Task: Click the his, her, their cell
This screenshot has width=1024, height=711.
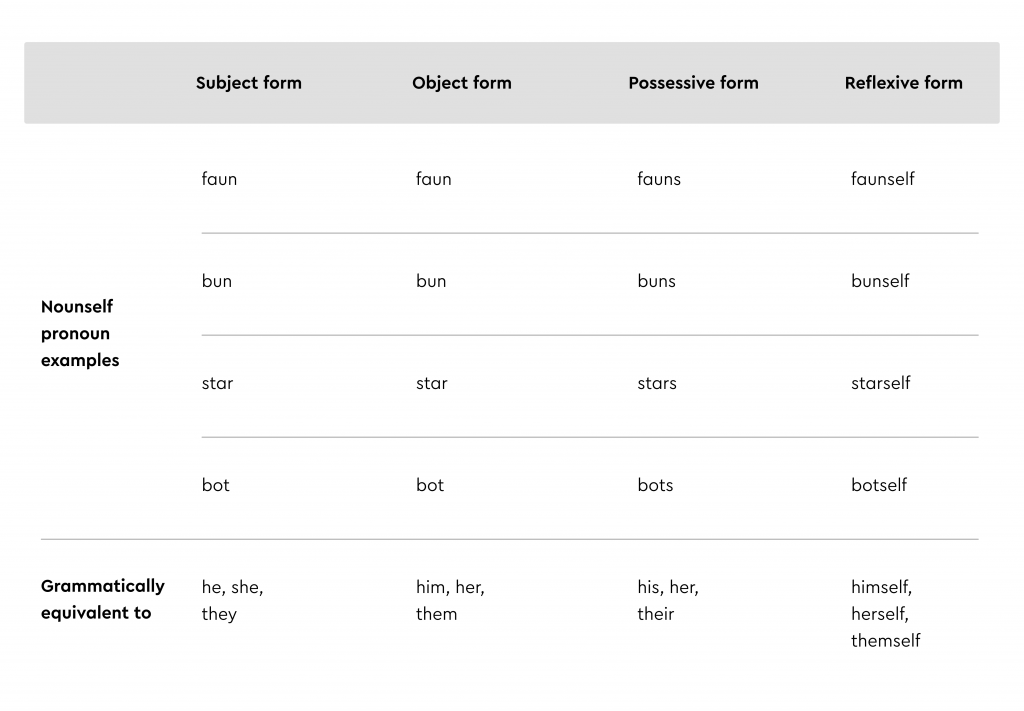Action: (668, 601)
